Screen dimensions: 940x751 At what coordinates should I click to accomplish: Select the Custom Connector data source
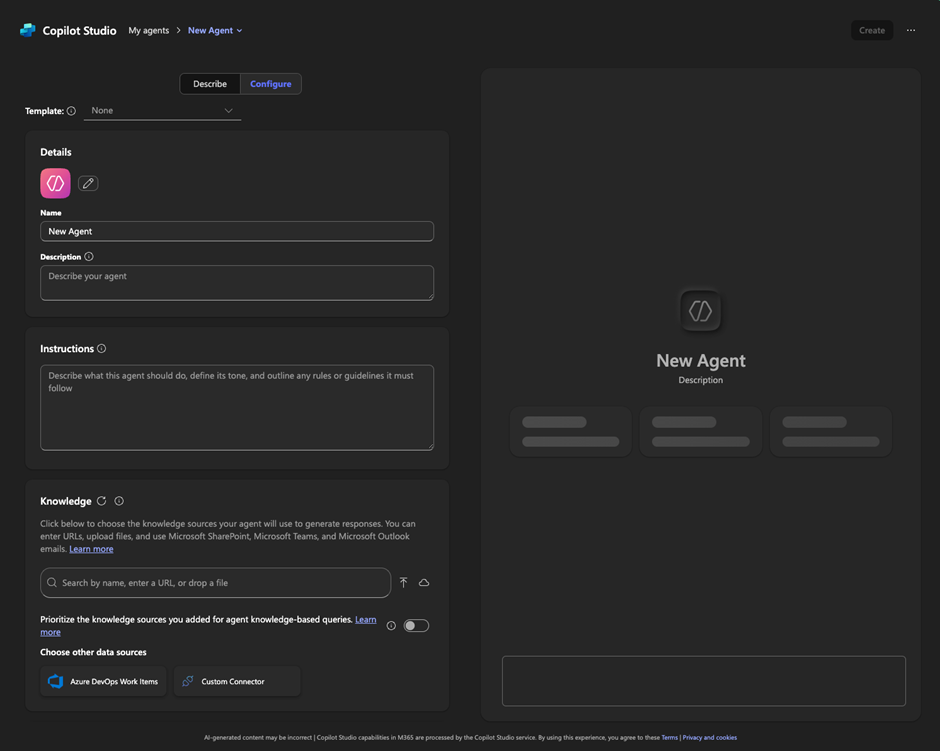coord(237,681)
